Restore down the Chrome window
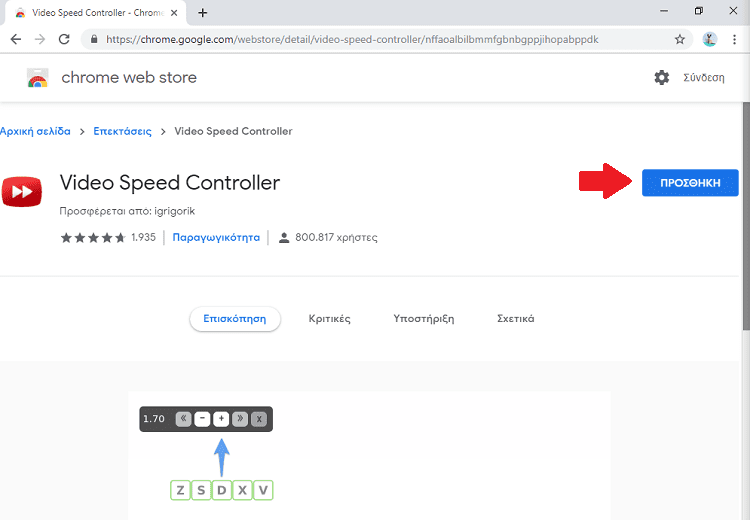The height and width of the screenshot is (520, 750). tap(698, 11)
